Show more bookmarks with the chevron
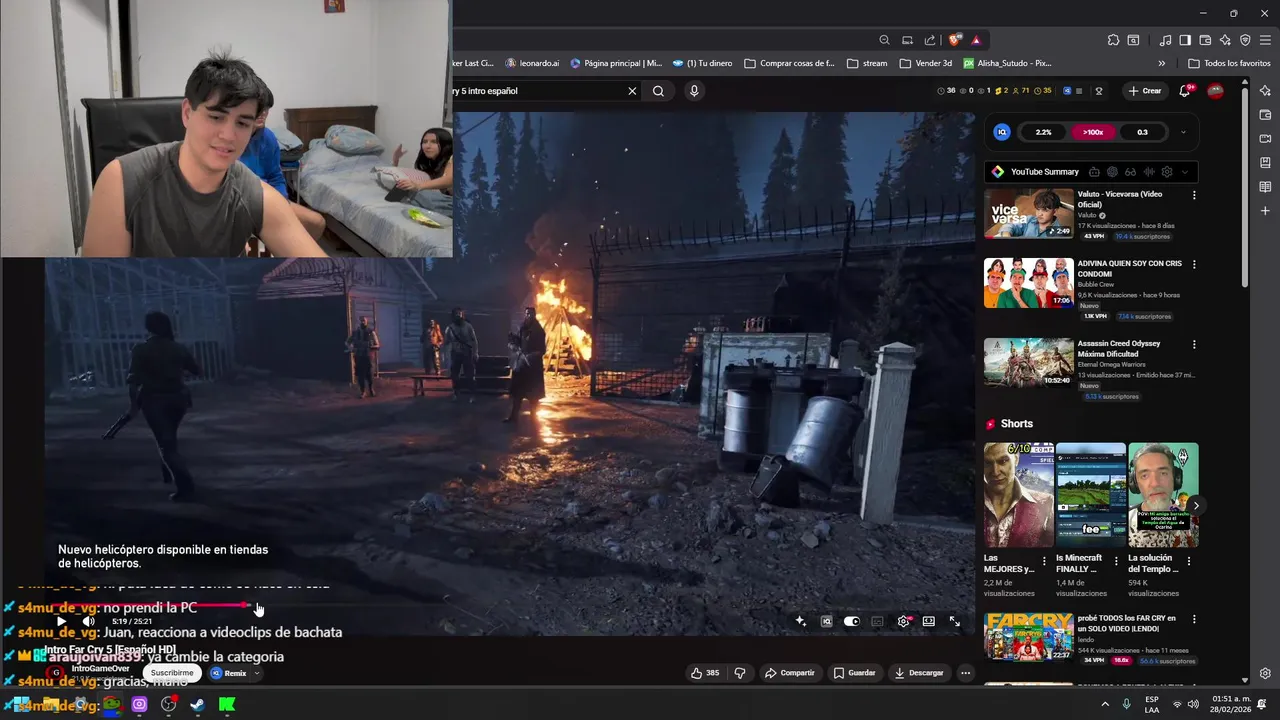The height and width of the screenshot is (720, 1280). 1161,63
